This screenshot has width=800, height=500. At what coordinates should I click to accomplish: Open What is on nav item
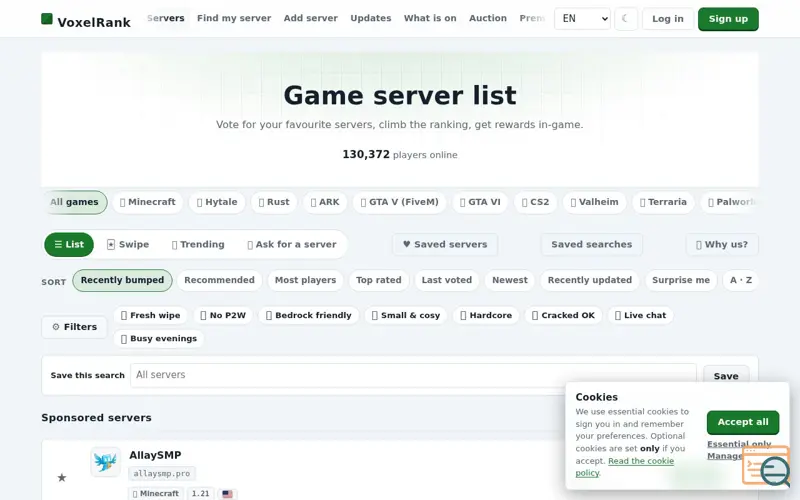click(430, 18)
